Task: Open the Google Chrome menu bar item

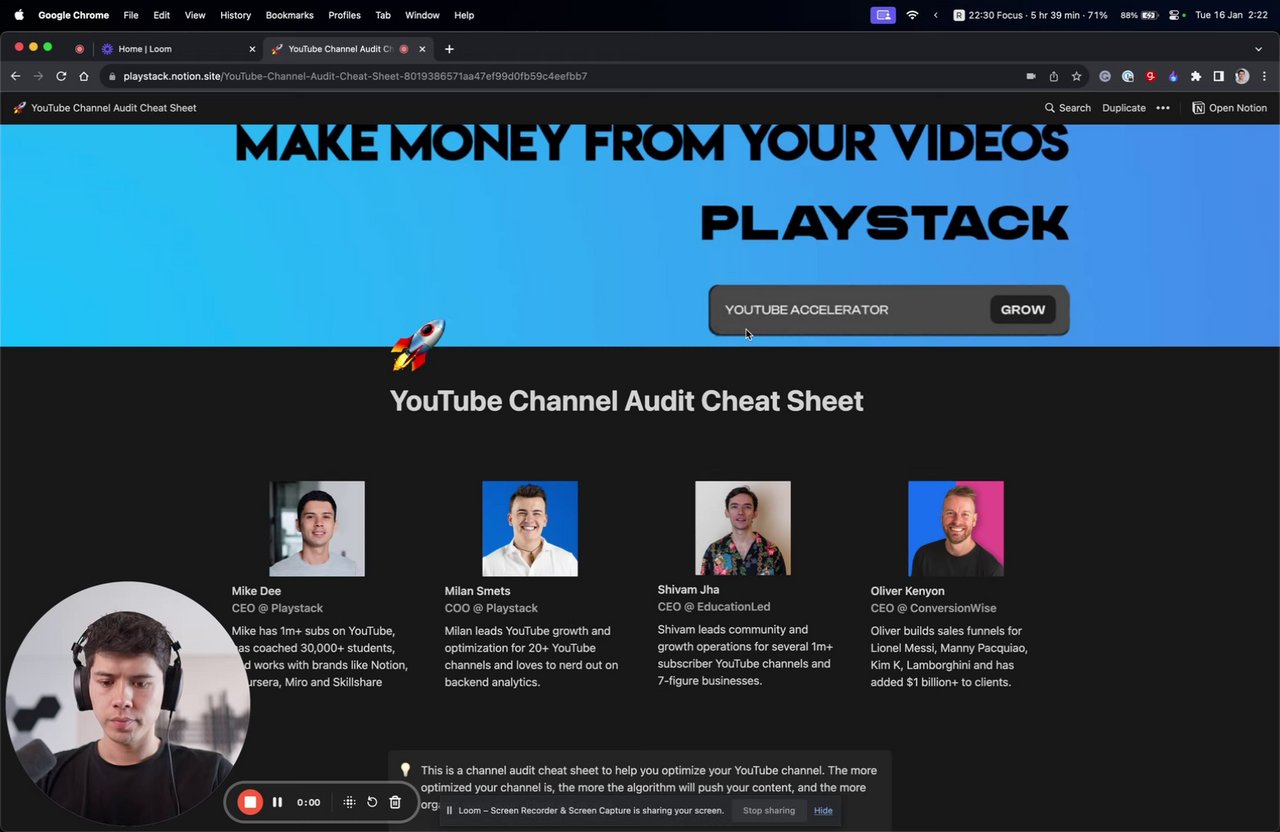Action: [74, 15]
